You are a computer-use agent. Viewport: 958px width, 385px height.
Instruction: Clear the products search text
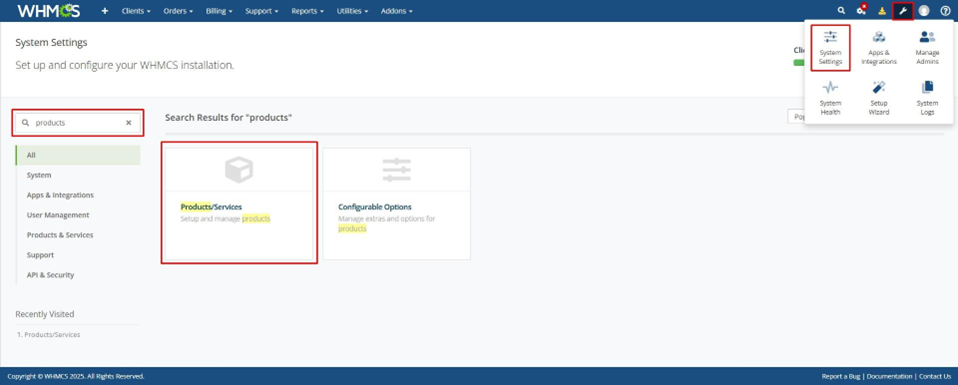click(128, 123)
